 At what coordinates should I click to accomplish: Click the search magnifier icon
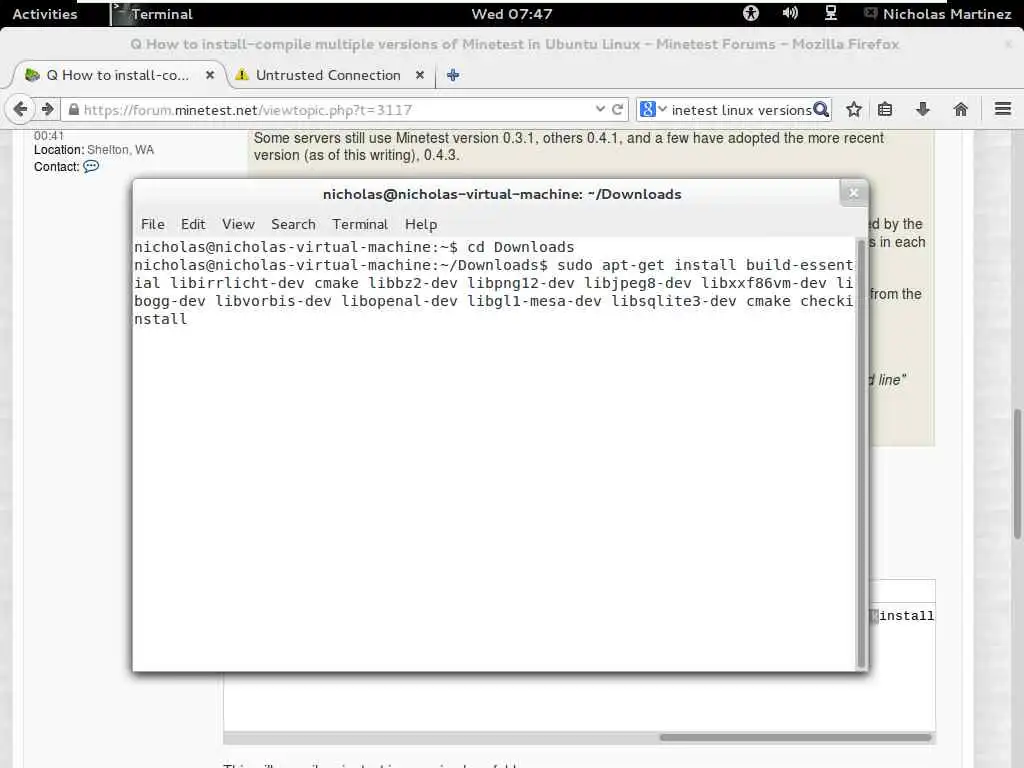(820, 110)
